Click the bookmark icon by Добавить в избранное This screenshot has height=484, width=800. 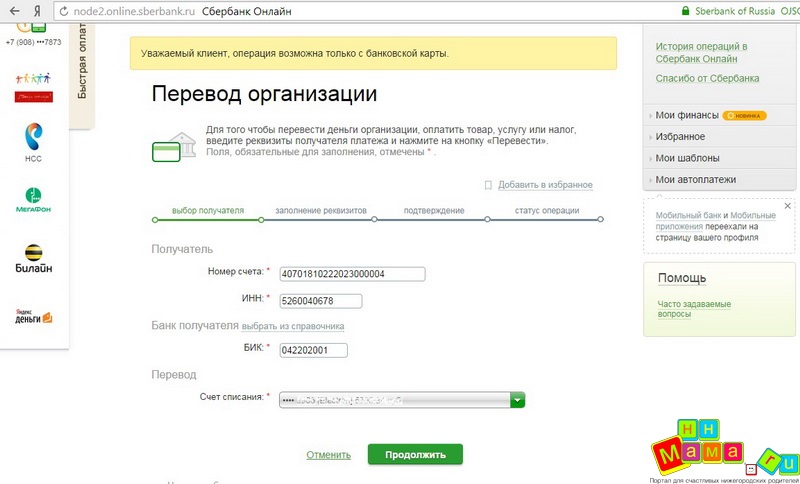[x=488, y=185]
